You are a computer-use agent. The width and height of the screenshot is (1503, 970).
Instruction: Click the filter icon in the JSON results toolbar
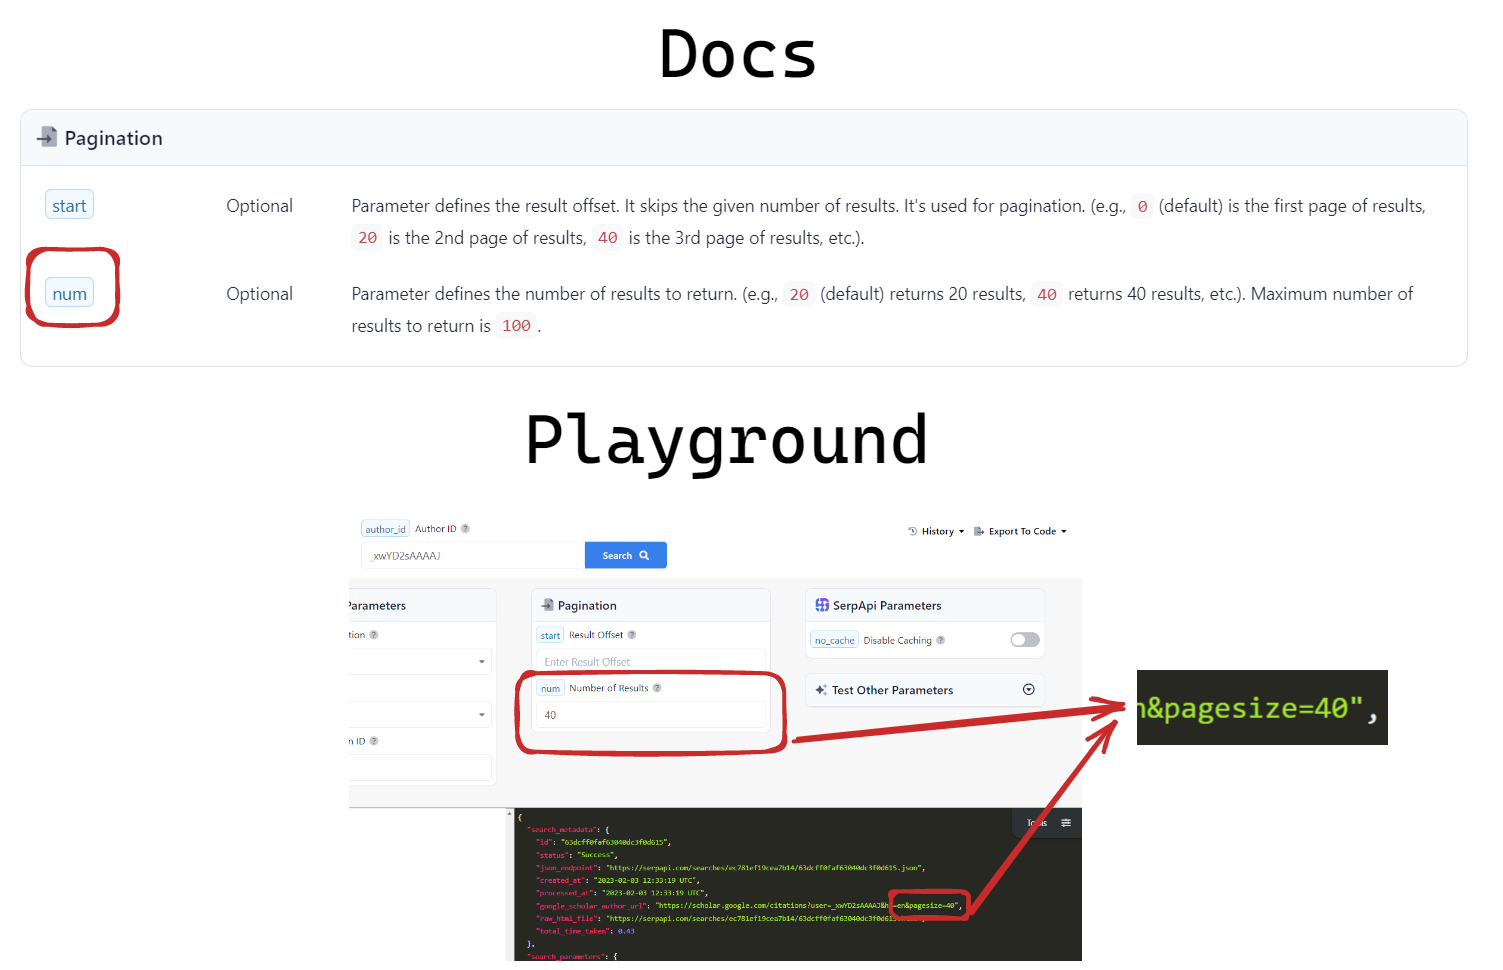point(1064,822)
